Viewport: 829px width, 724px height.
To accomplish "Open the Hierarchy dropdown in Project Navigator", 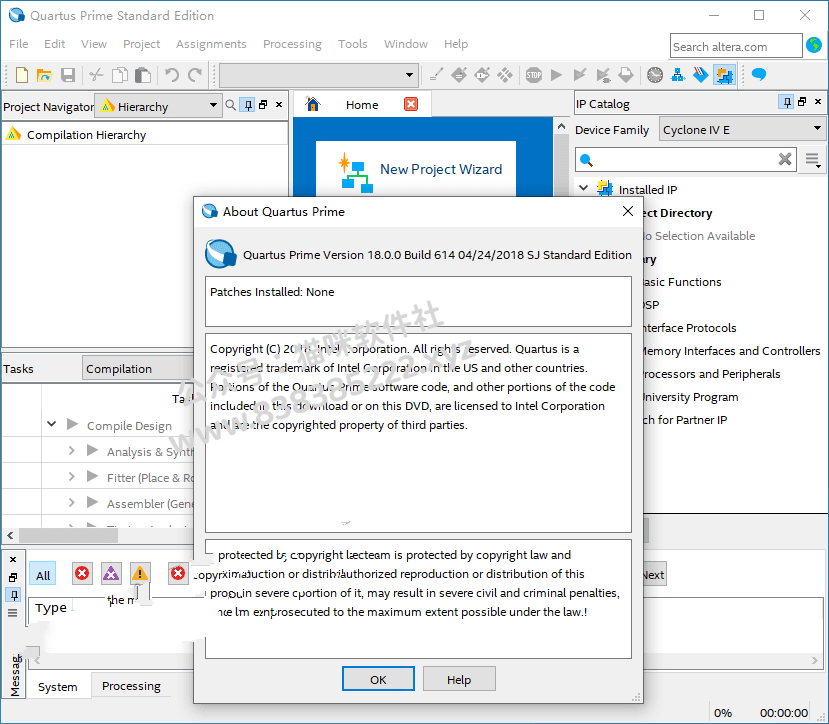I will tap(158, 106).
